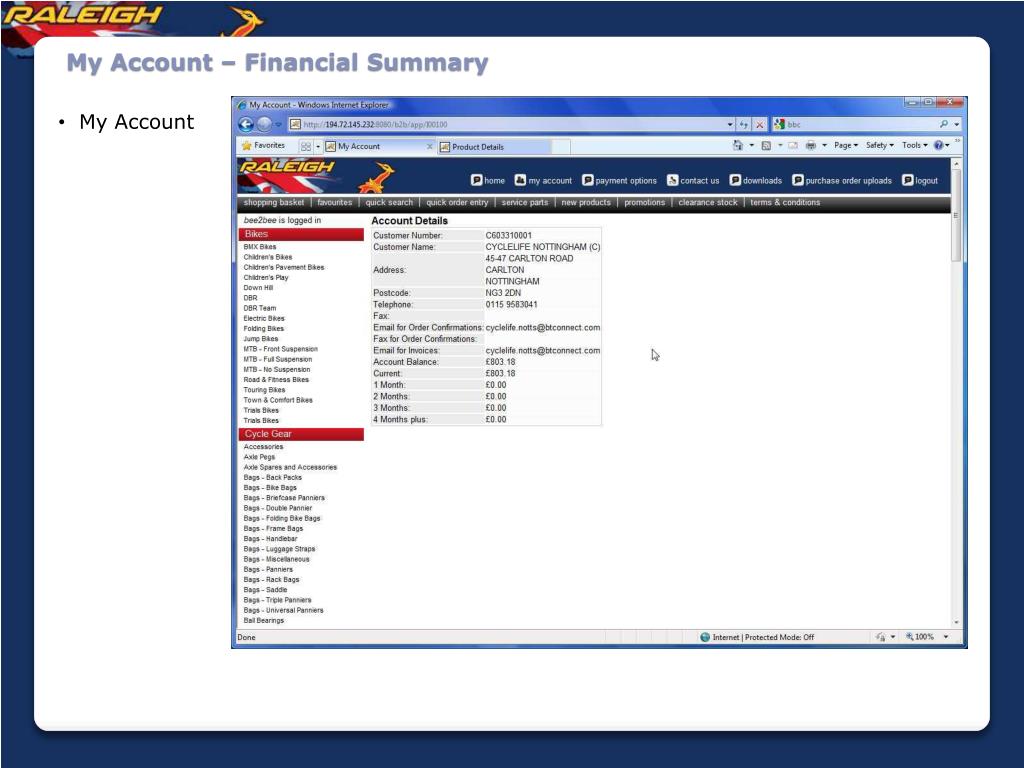The image size is (1024, 768).
Task: Select Accessories under Cycle Gear
Action: click(x=263, y=447)
